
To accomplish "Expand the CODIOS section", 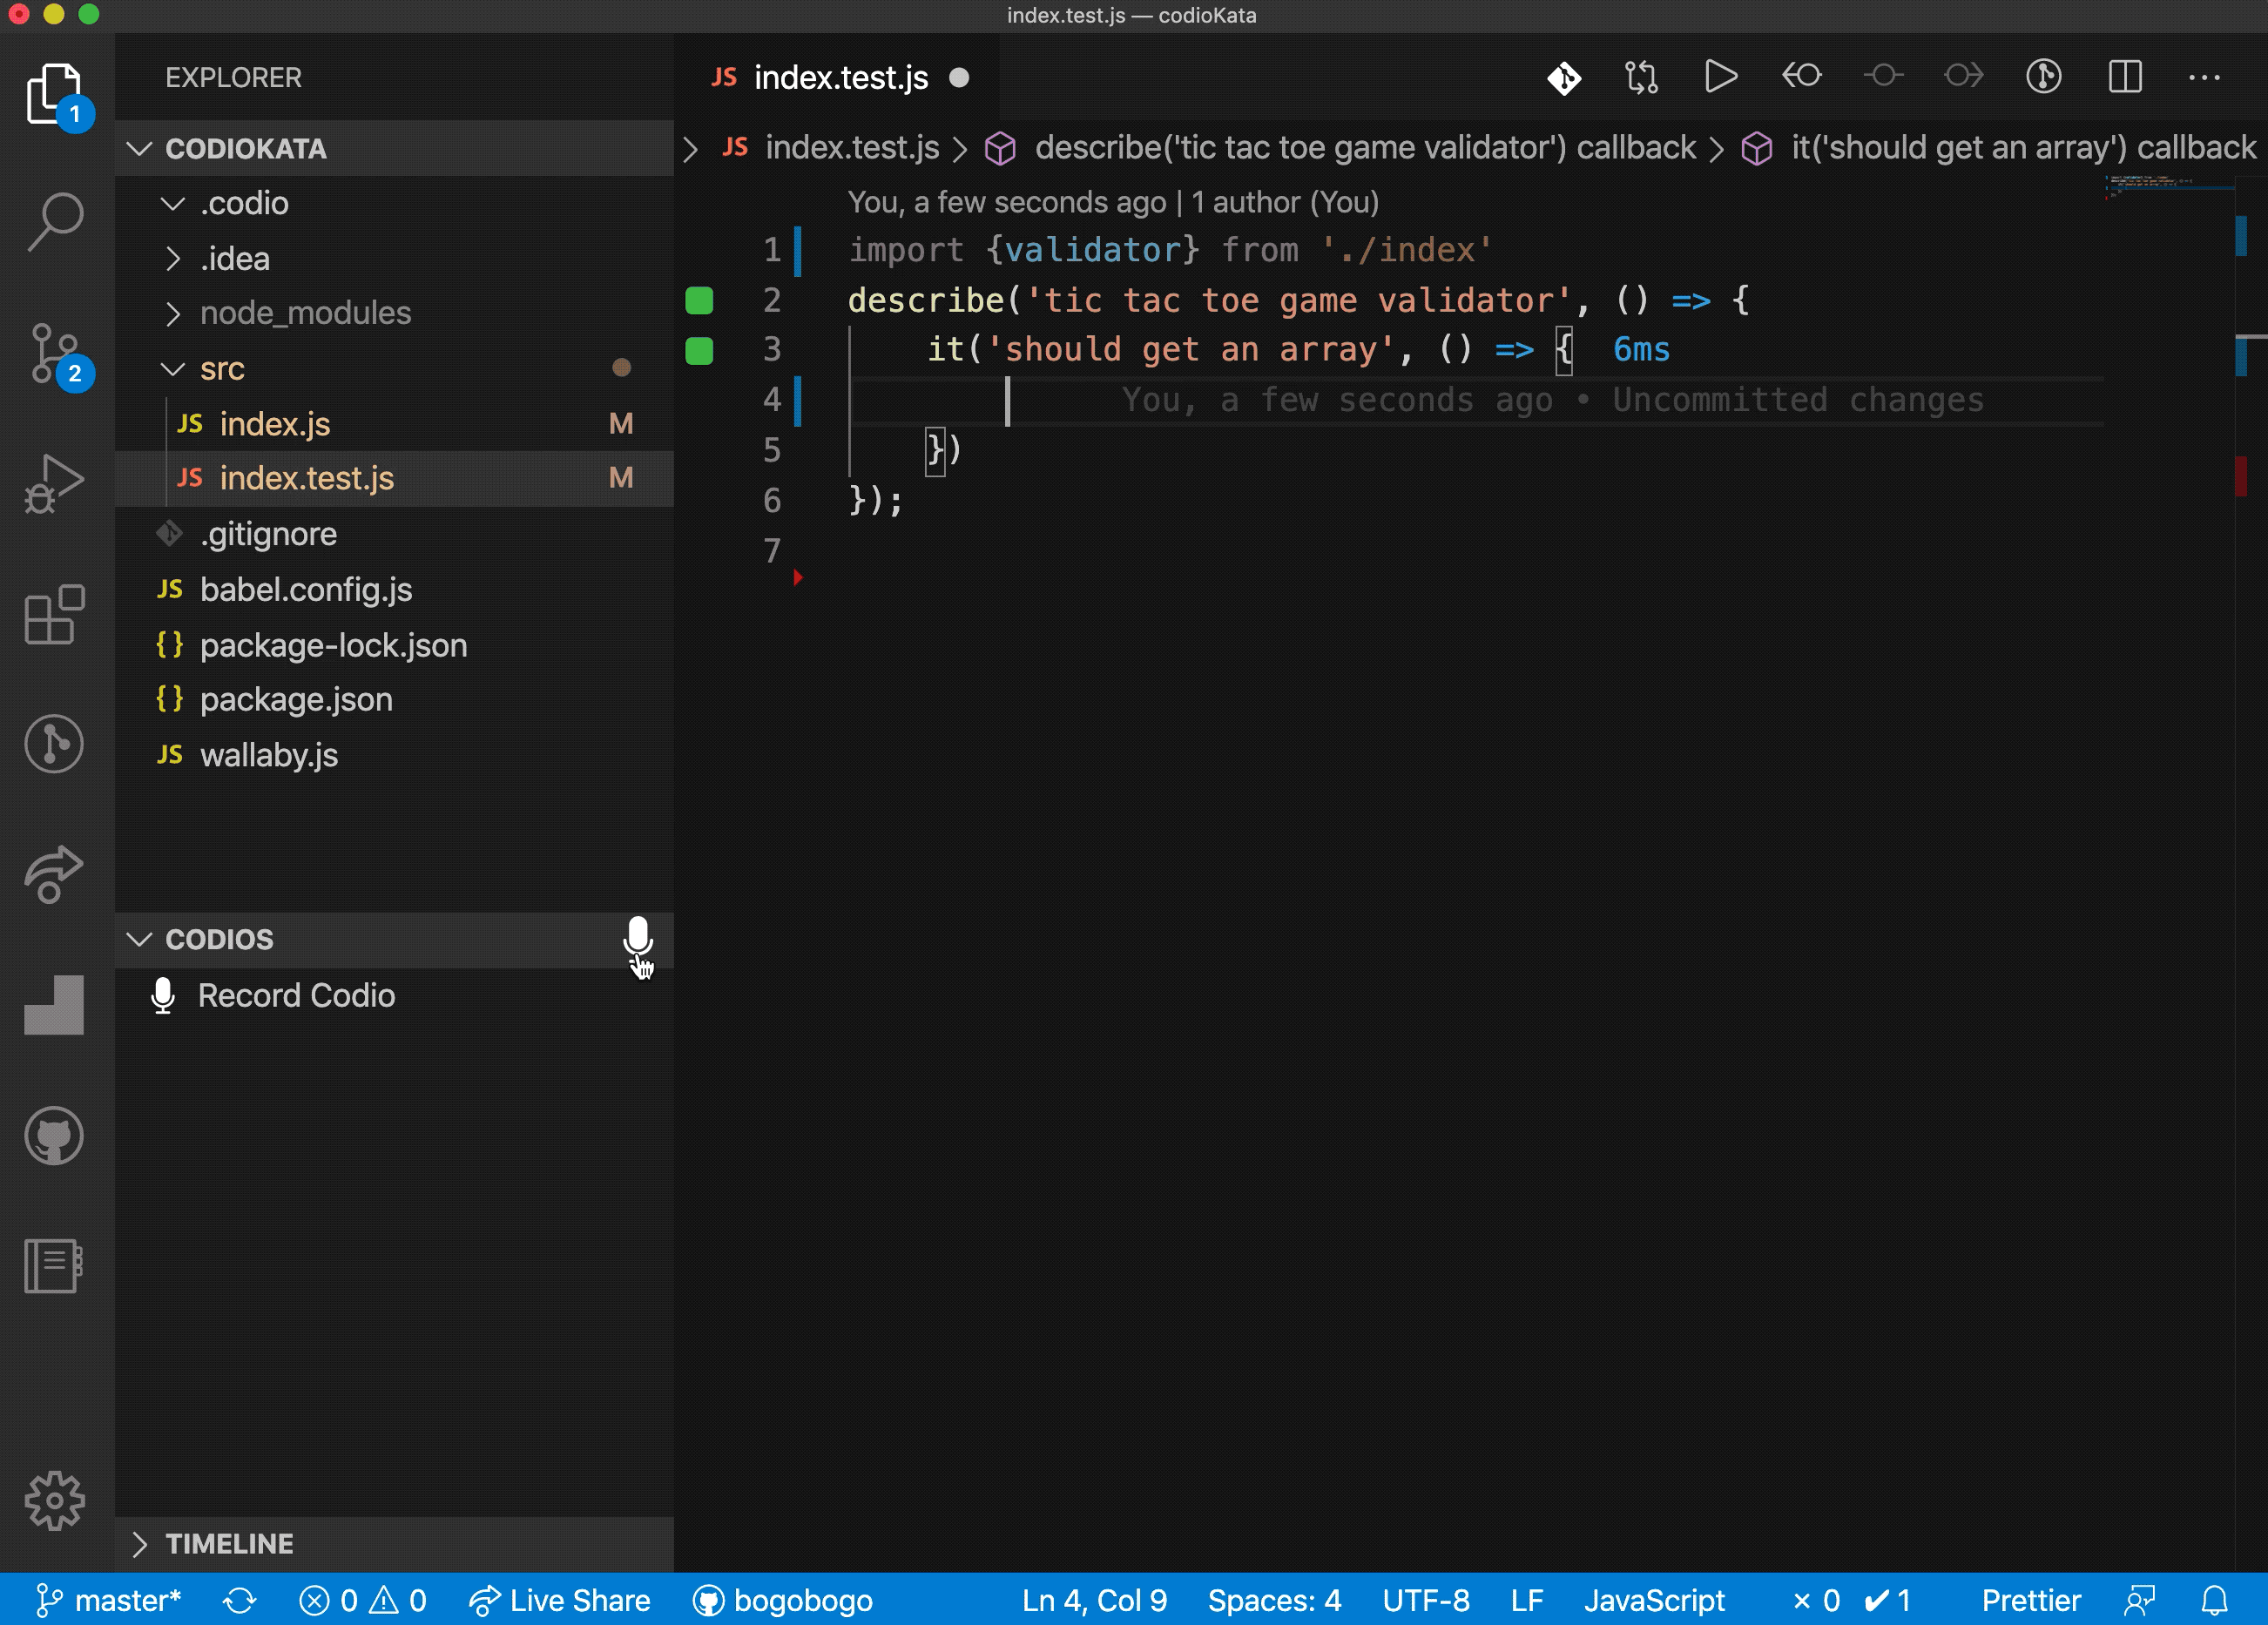I will pos(138,939).
